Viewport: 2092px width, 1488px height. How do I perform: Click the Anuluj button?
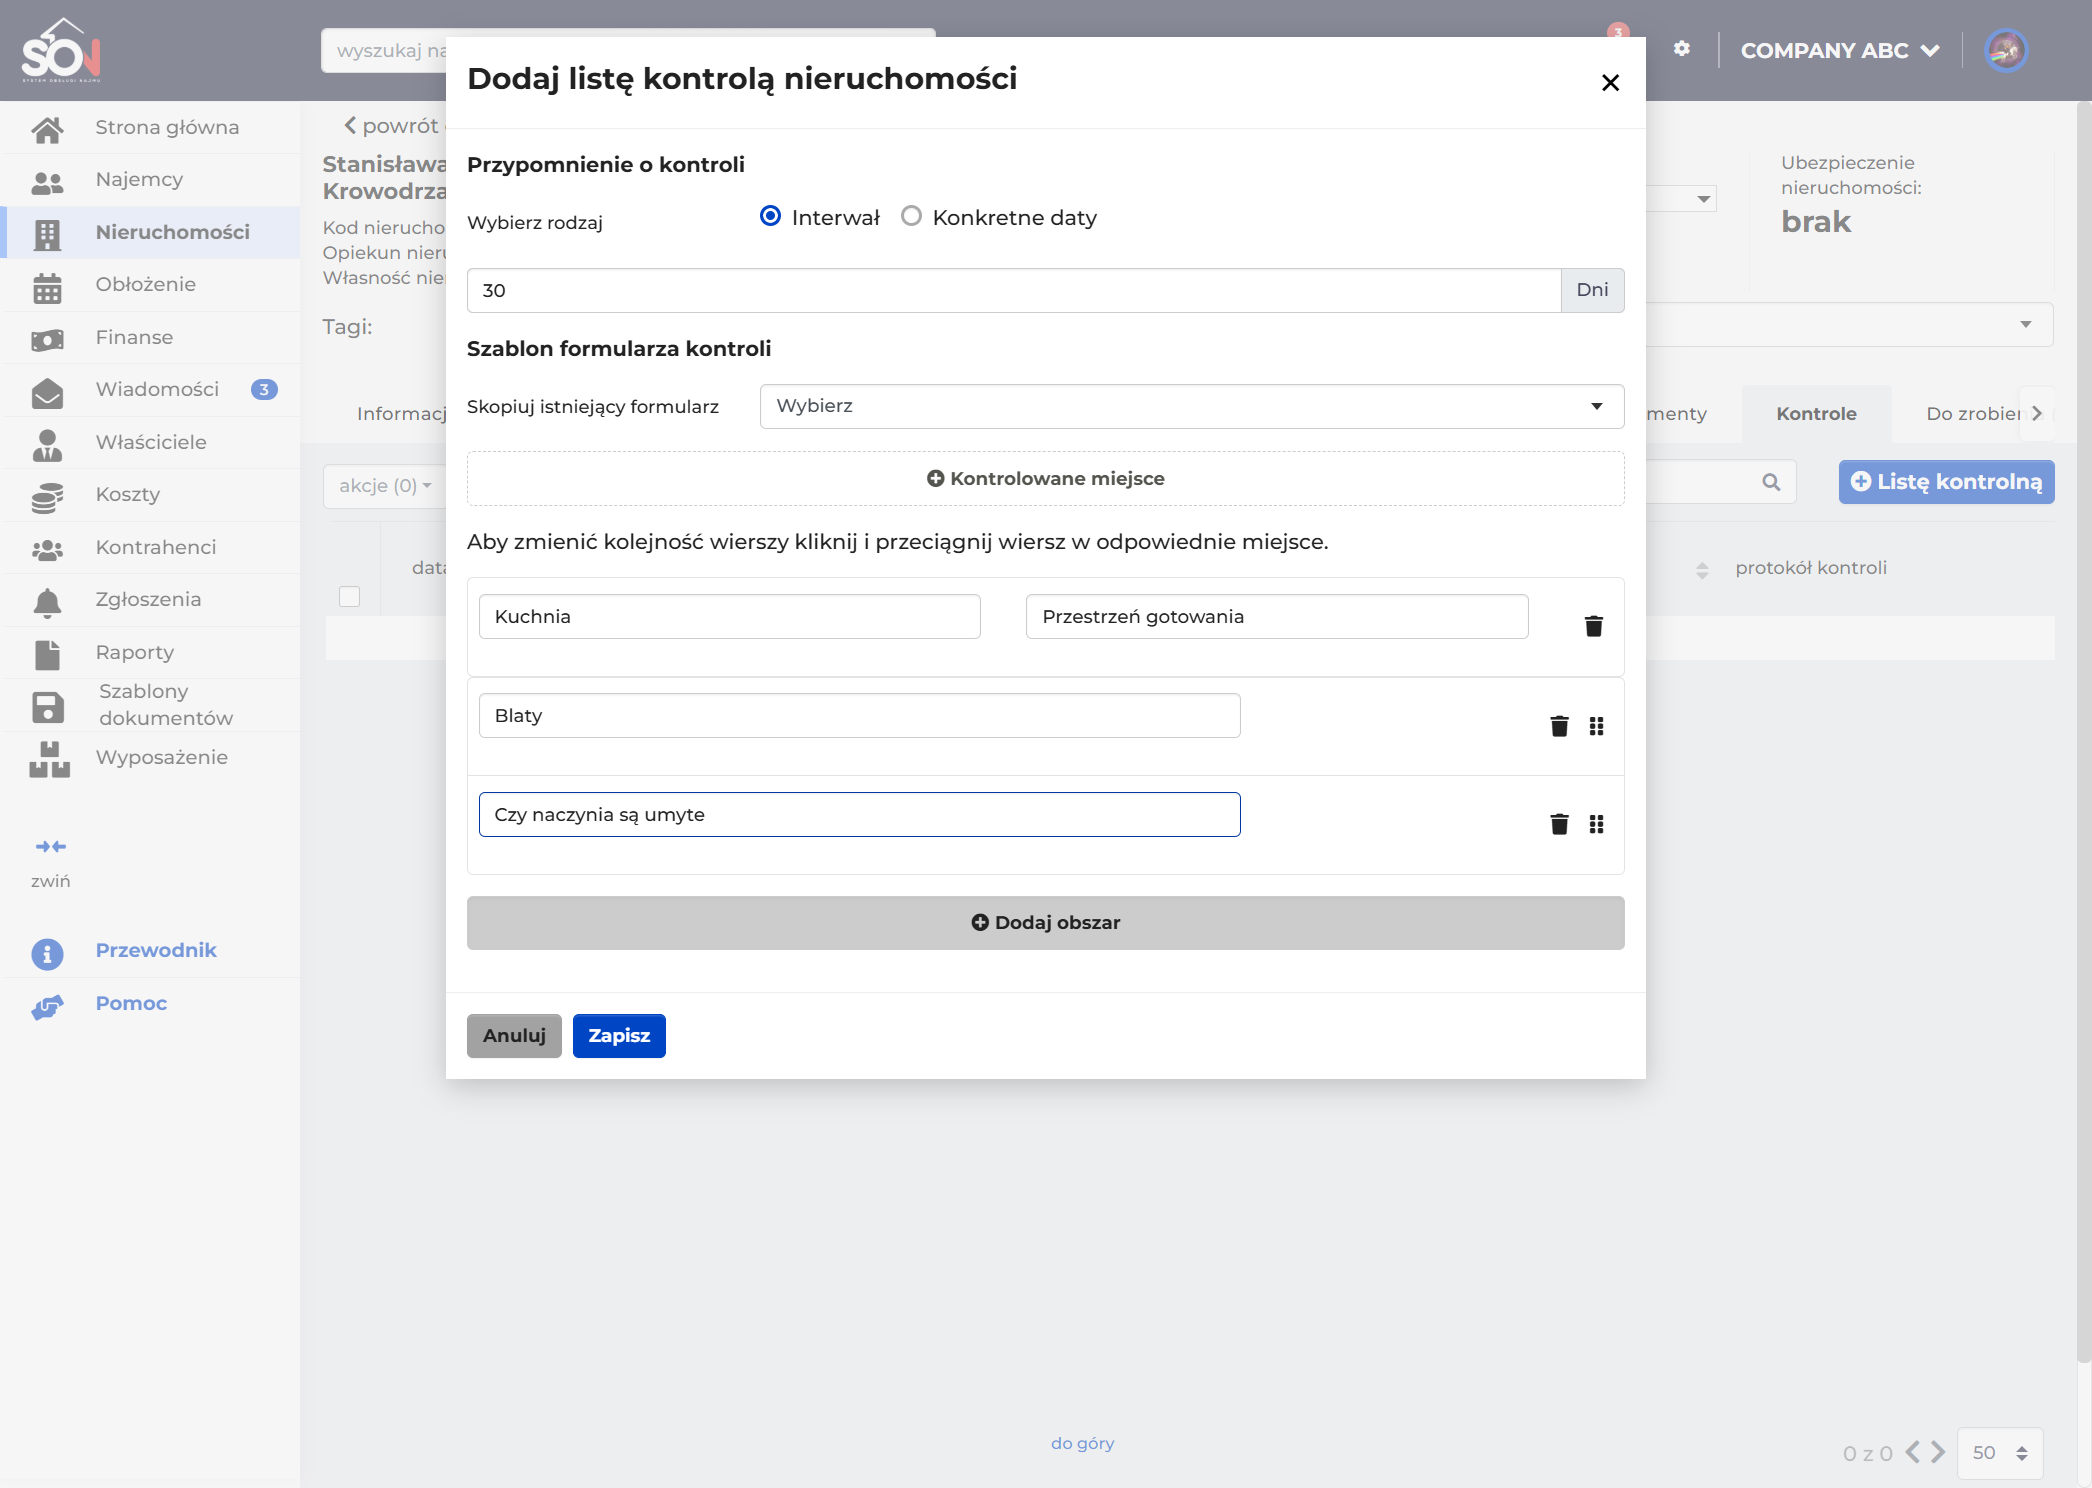[514, 1036]
